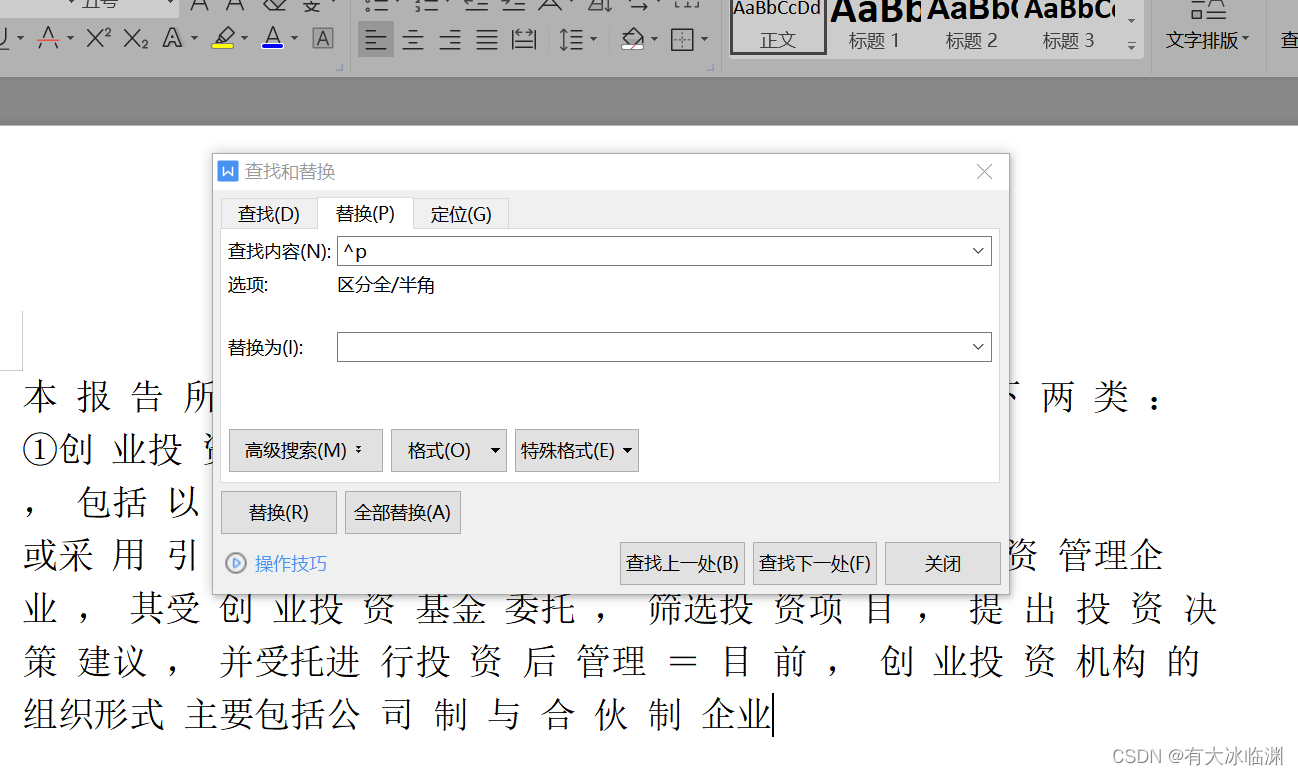
Task: Align text left
Action: point(375,40)
